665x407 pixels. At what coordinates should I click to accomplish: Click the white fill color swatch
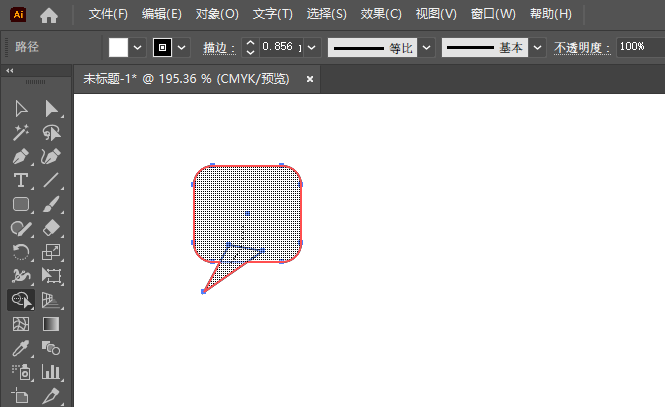pos(118,47)
